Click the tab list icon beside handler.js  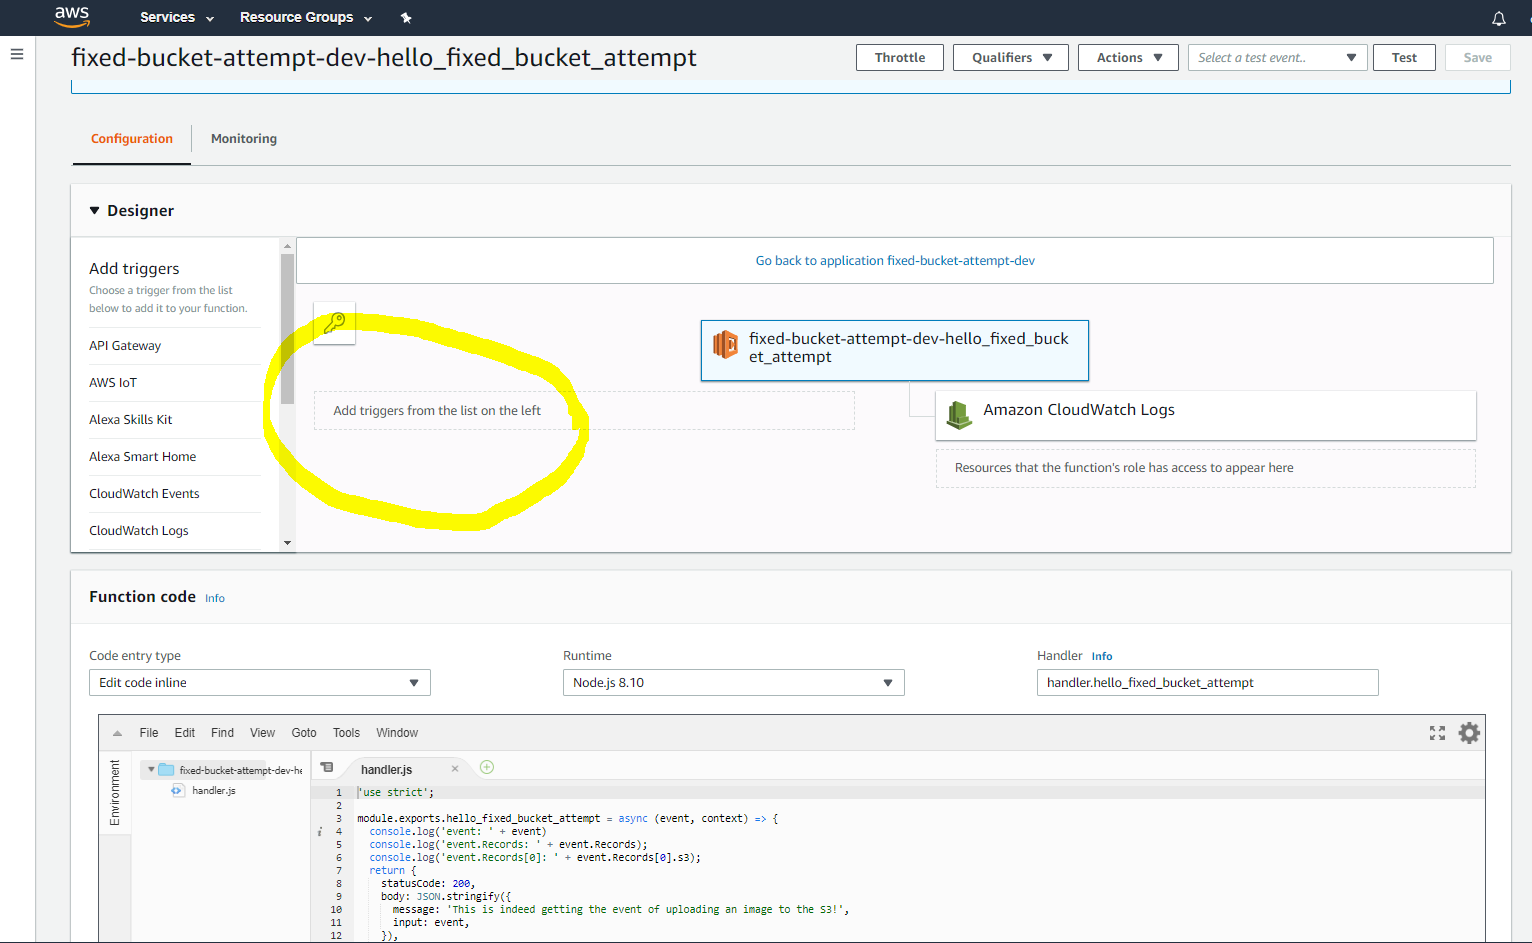tap(327, 767)
